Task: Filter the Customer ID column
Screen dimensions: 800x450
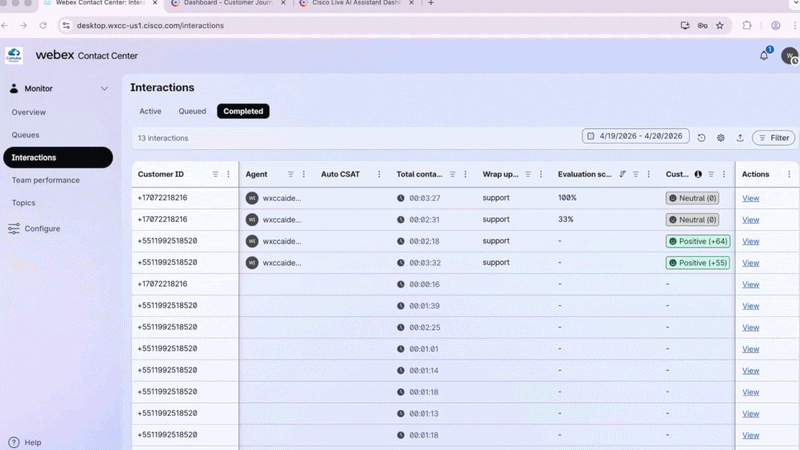Action: [215, 174]
